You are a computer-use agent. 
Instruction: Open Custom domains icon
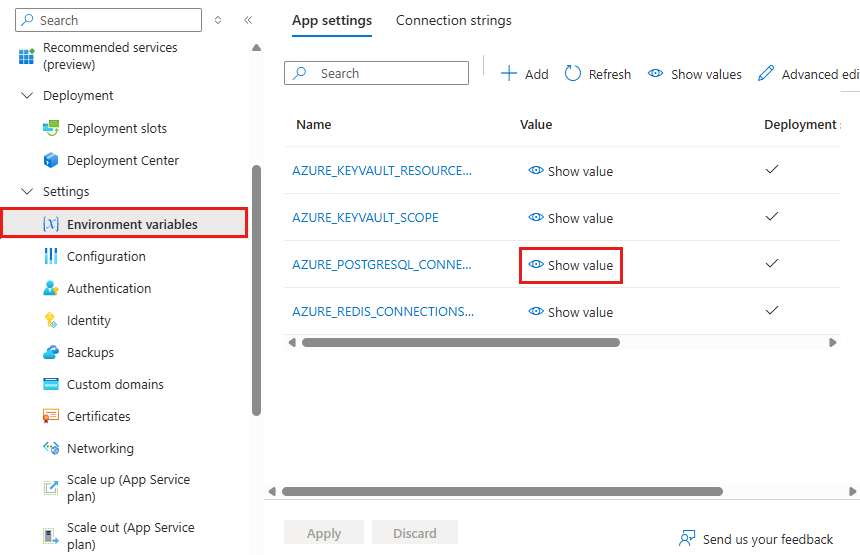pos(51,384)
